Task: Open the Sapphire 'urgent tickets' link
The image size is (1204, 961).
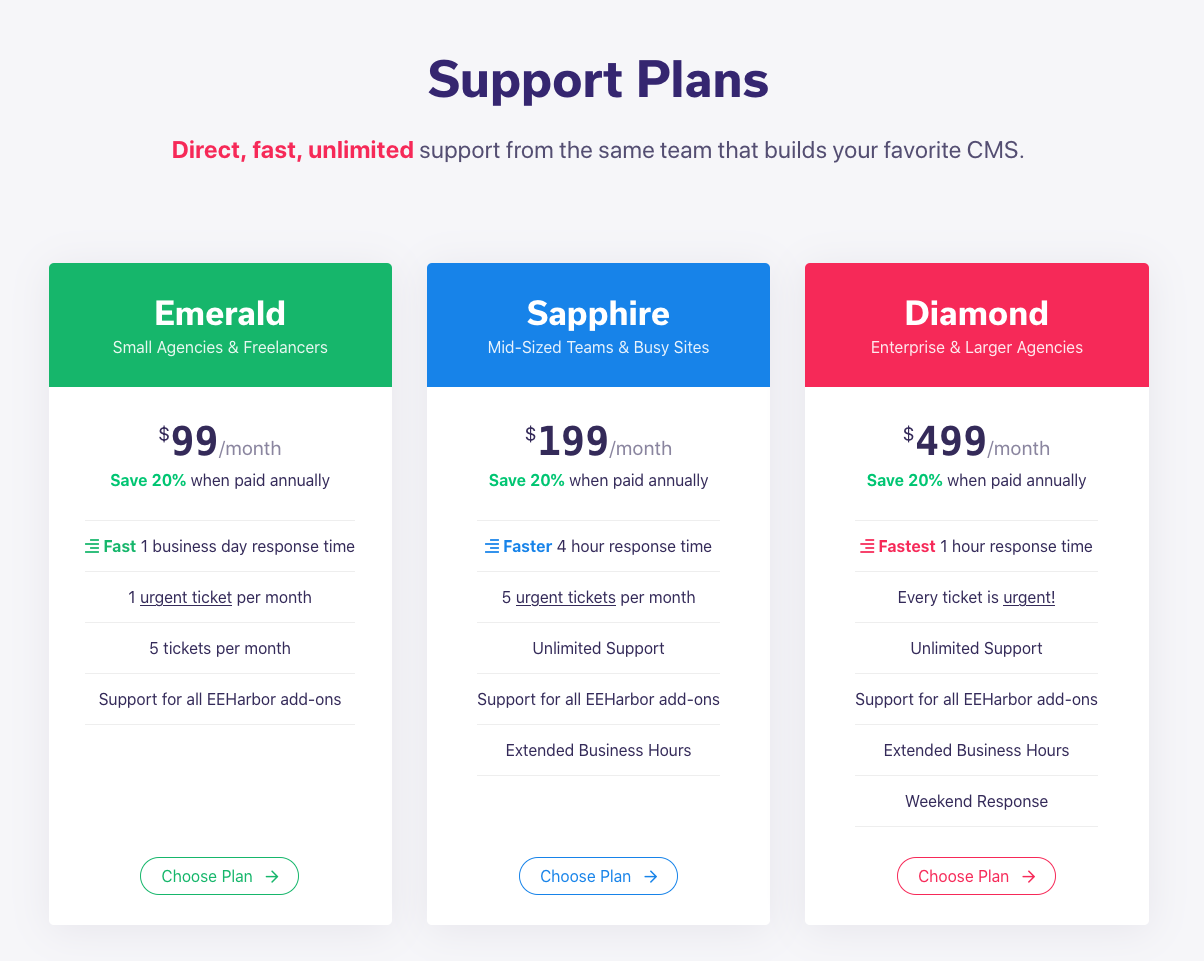Action: pyautogui.click(x=566, y=597)
